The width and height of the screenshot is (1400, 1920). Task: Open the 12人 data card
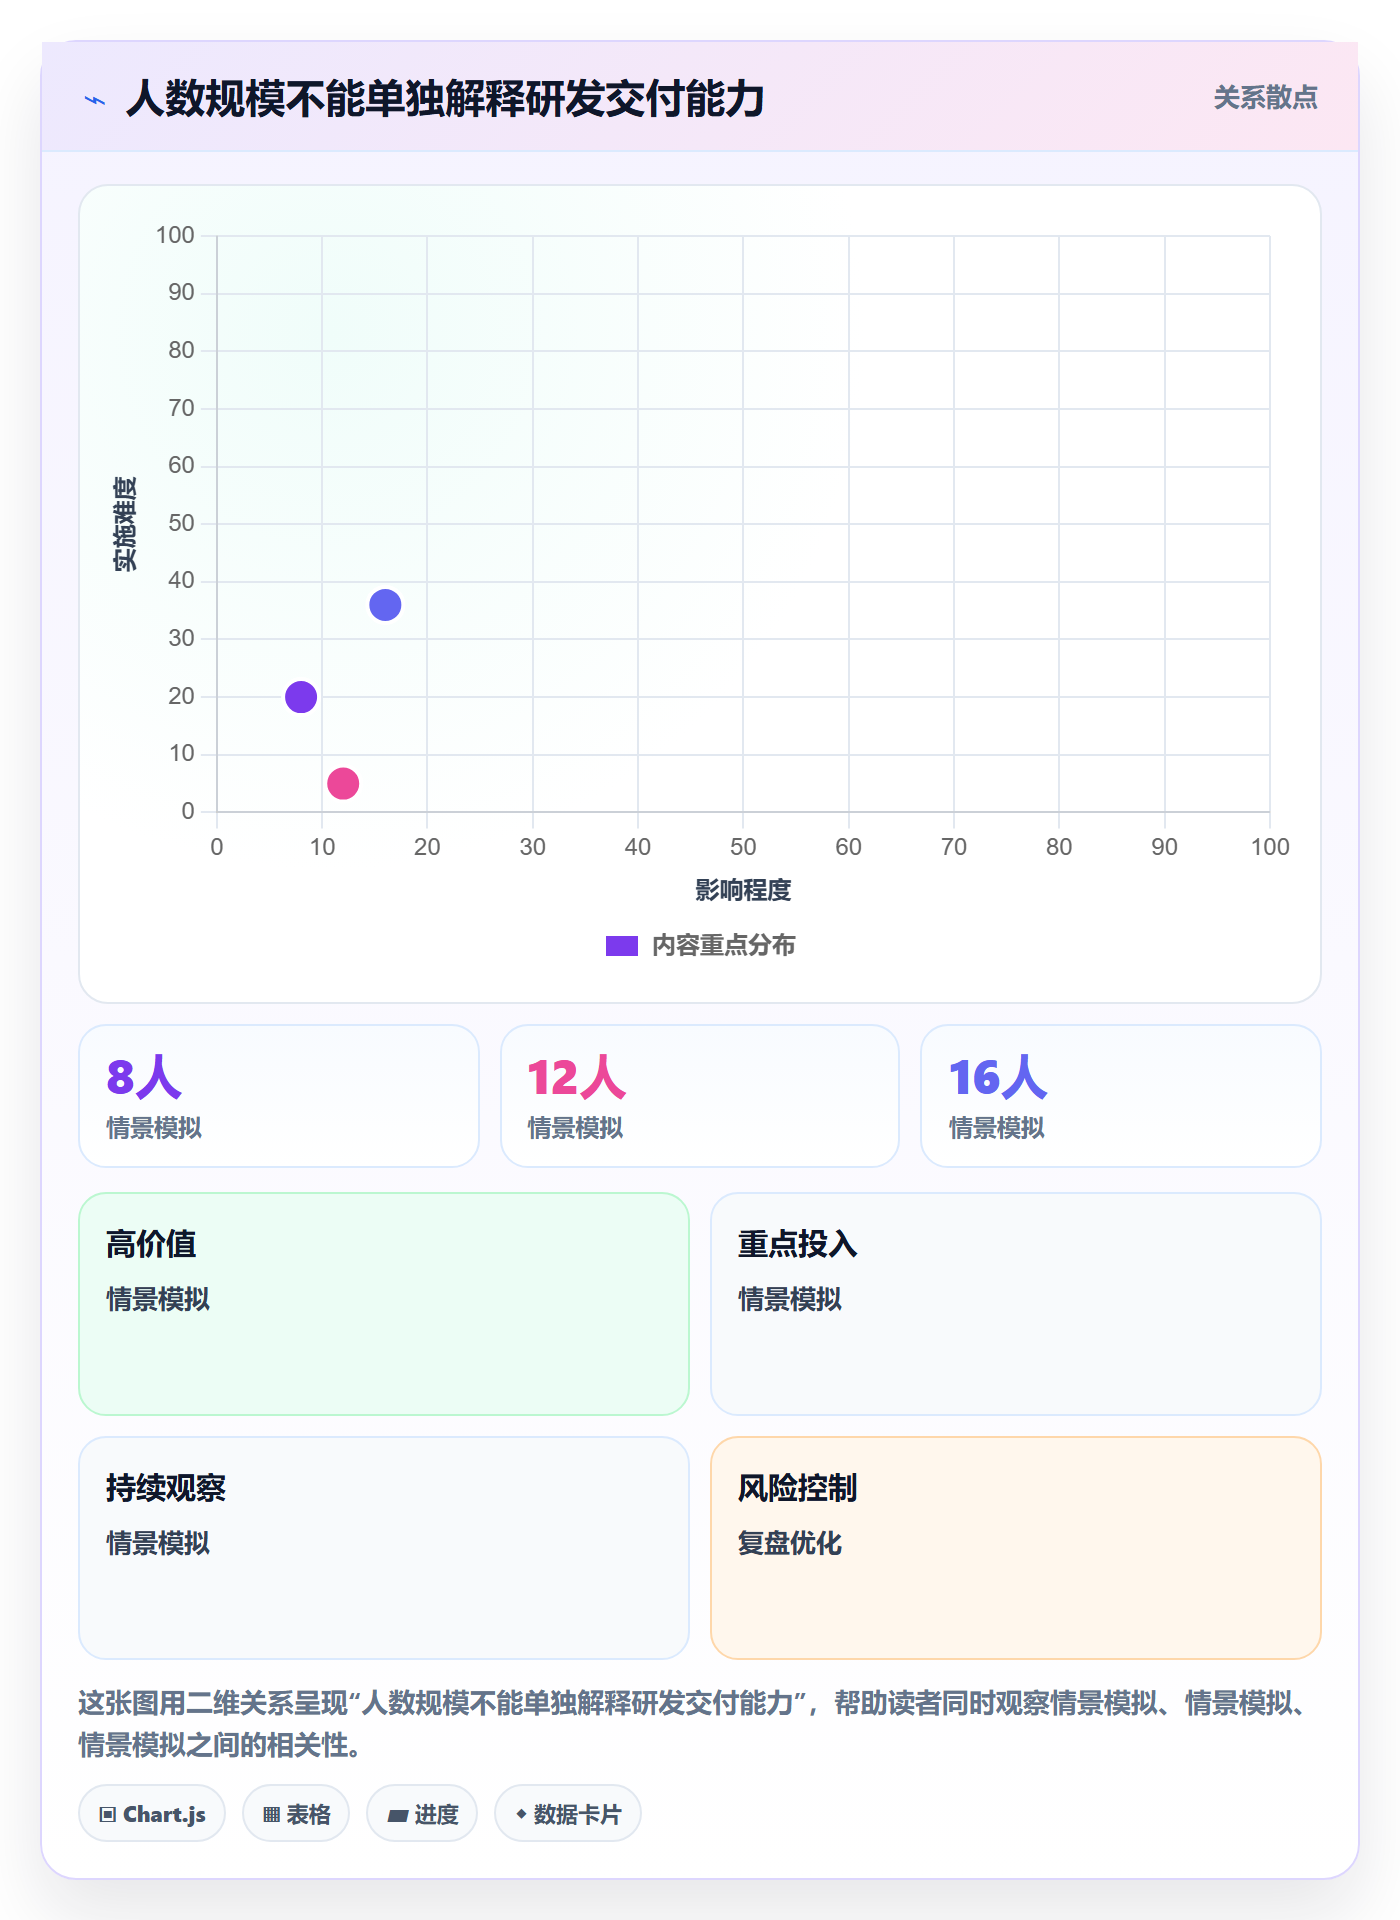click(700, 1096)
